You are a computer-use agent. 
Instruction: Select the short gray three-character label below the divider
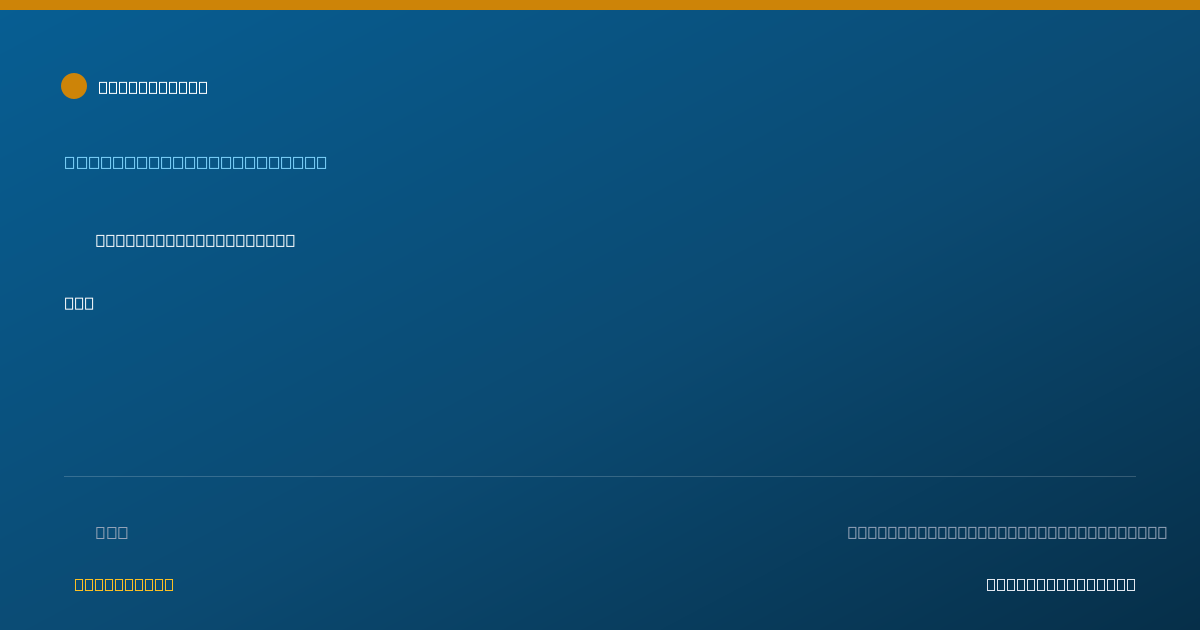point(112,532)
